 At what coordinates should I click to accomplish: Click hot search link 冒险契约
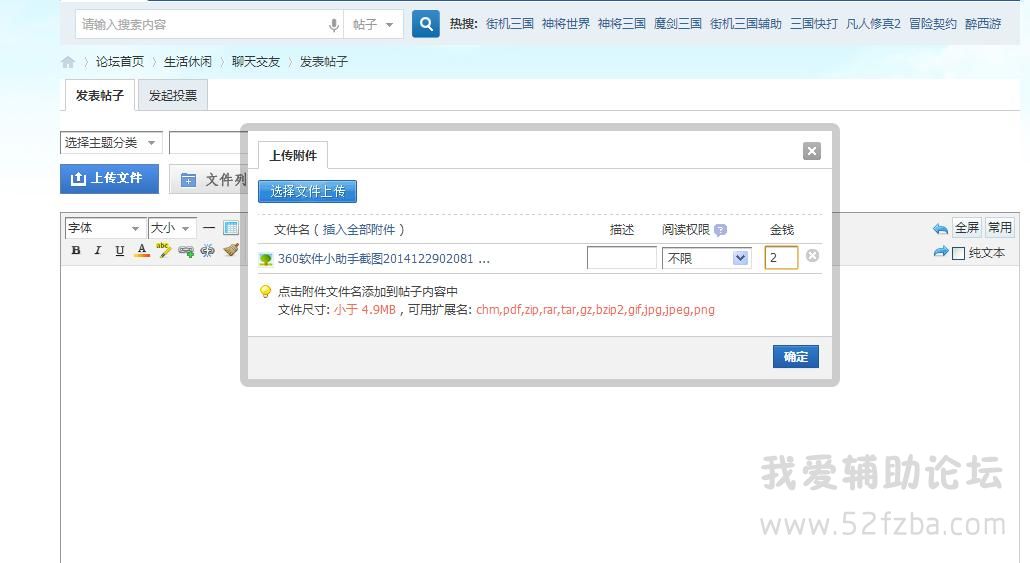[x=933, y=24]
